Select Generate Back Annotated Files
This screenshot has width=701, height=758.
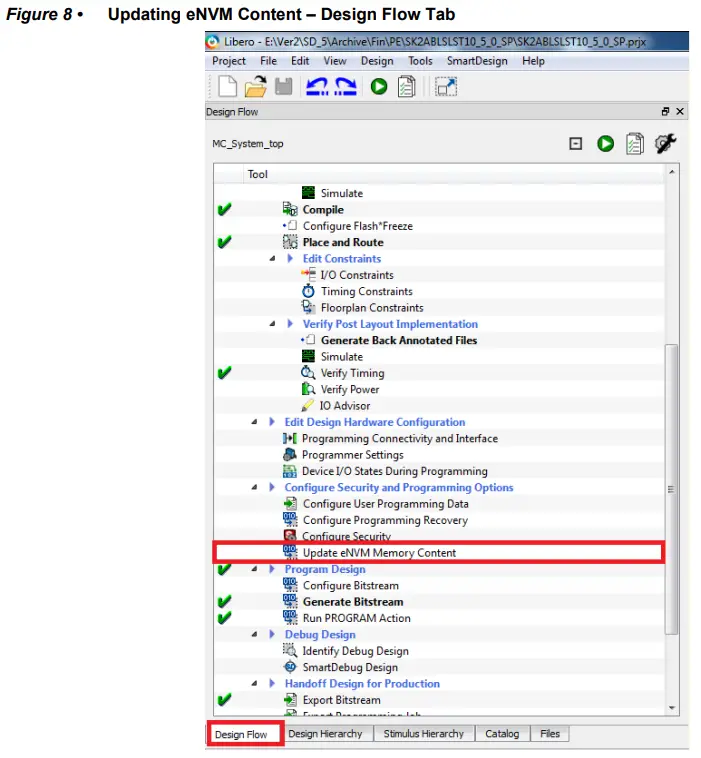pos(399,340)
